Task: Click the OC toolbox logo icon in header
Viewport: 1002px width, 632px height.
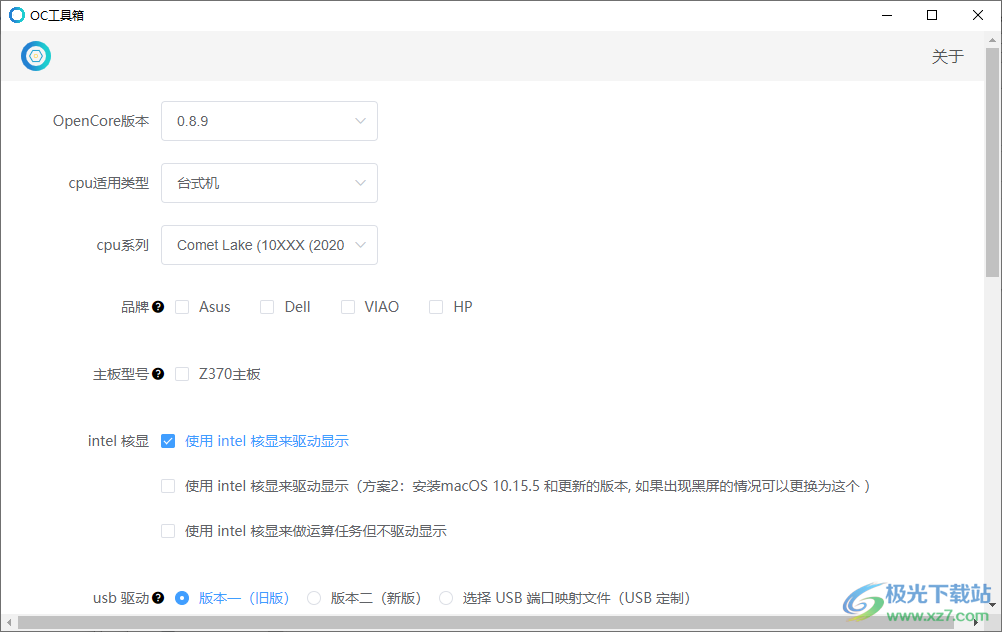Action: point(36,56)
